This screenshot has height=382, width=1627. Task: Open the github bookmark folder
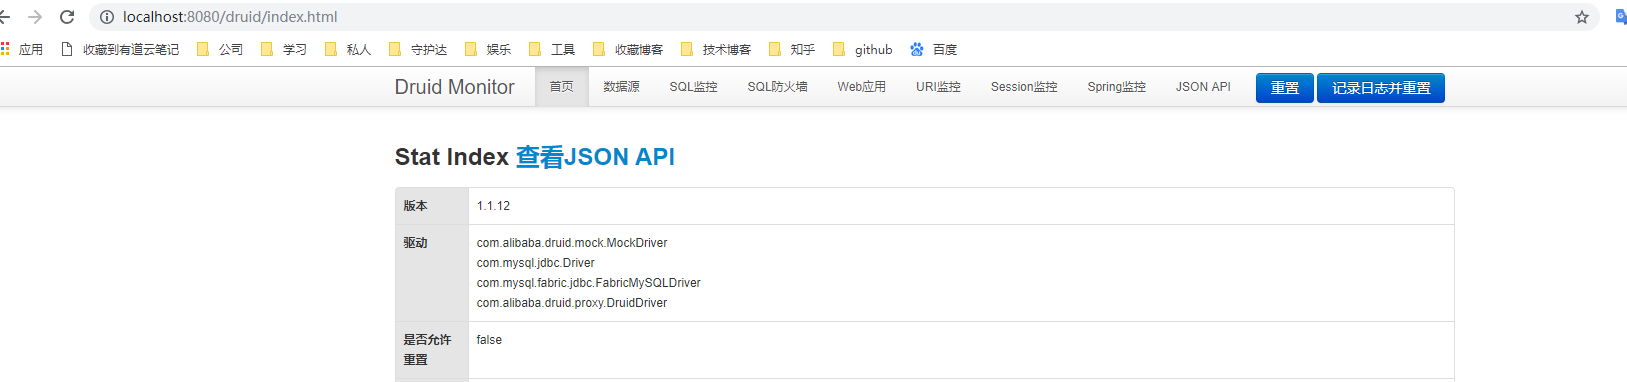click(863, 49)
